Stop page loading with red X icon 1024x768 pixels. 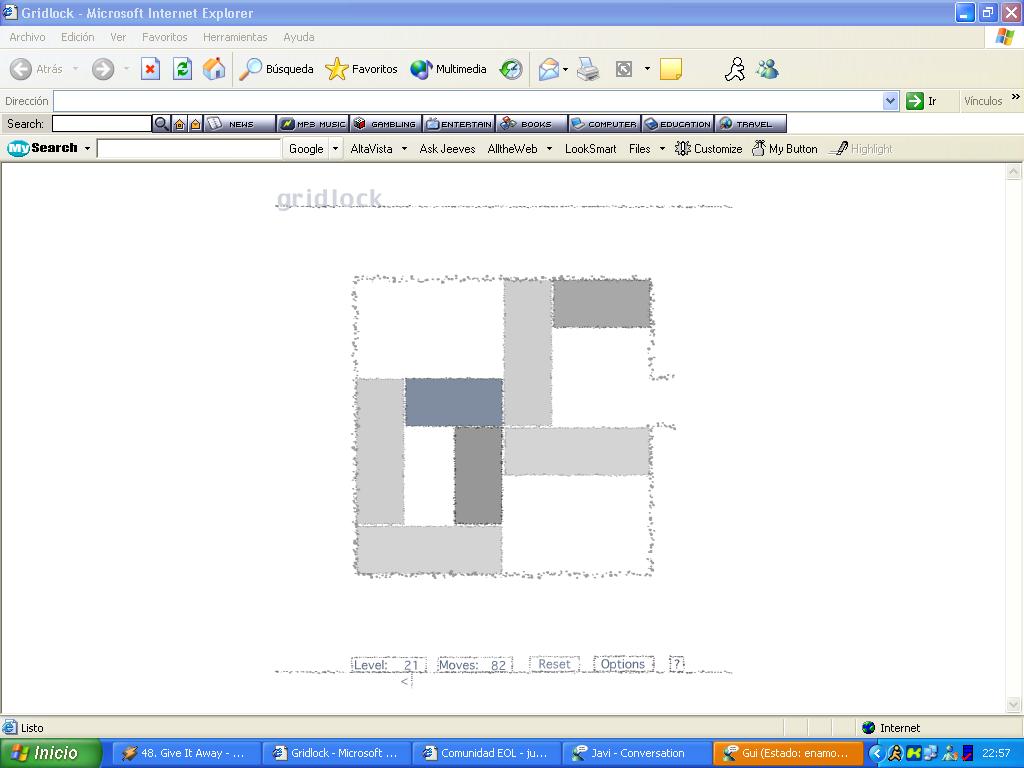click(x=150, y=69)
